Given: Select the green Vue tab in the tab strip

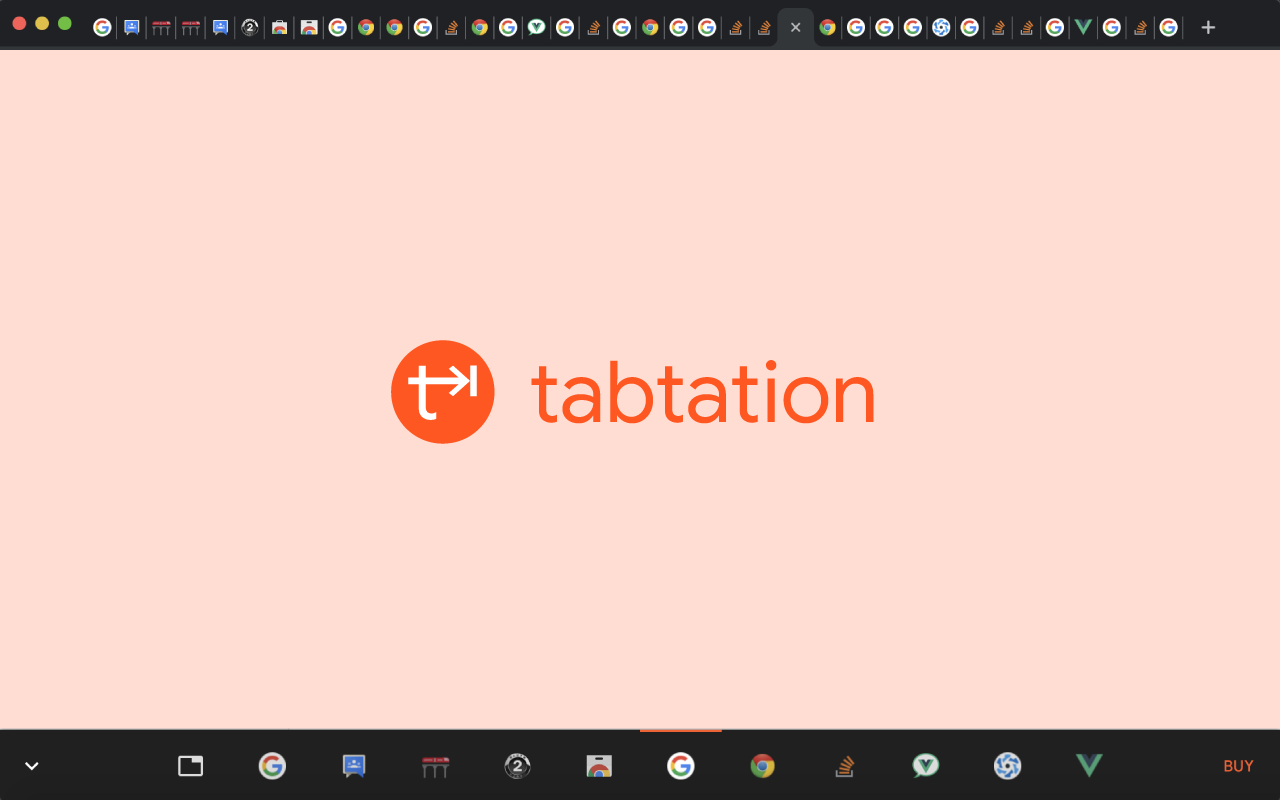Looking at the screenshot, I should tap(1082, 27).
